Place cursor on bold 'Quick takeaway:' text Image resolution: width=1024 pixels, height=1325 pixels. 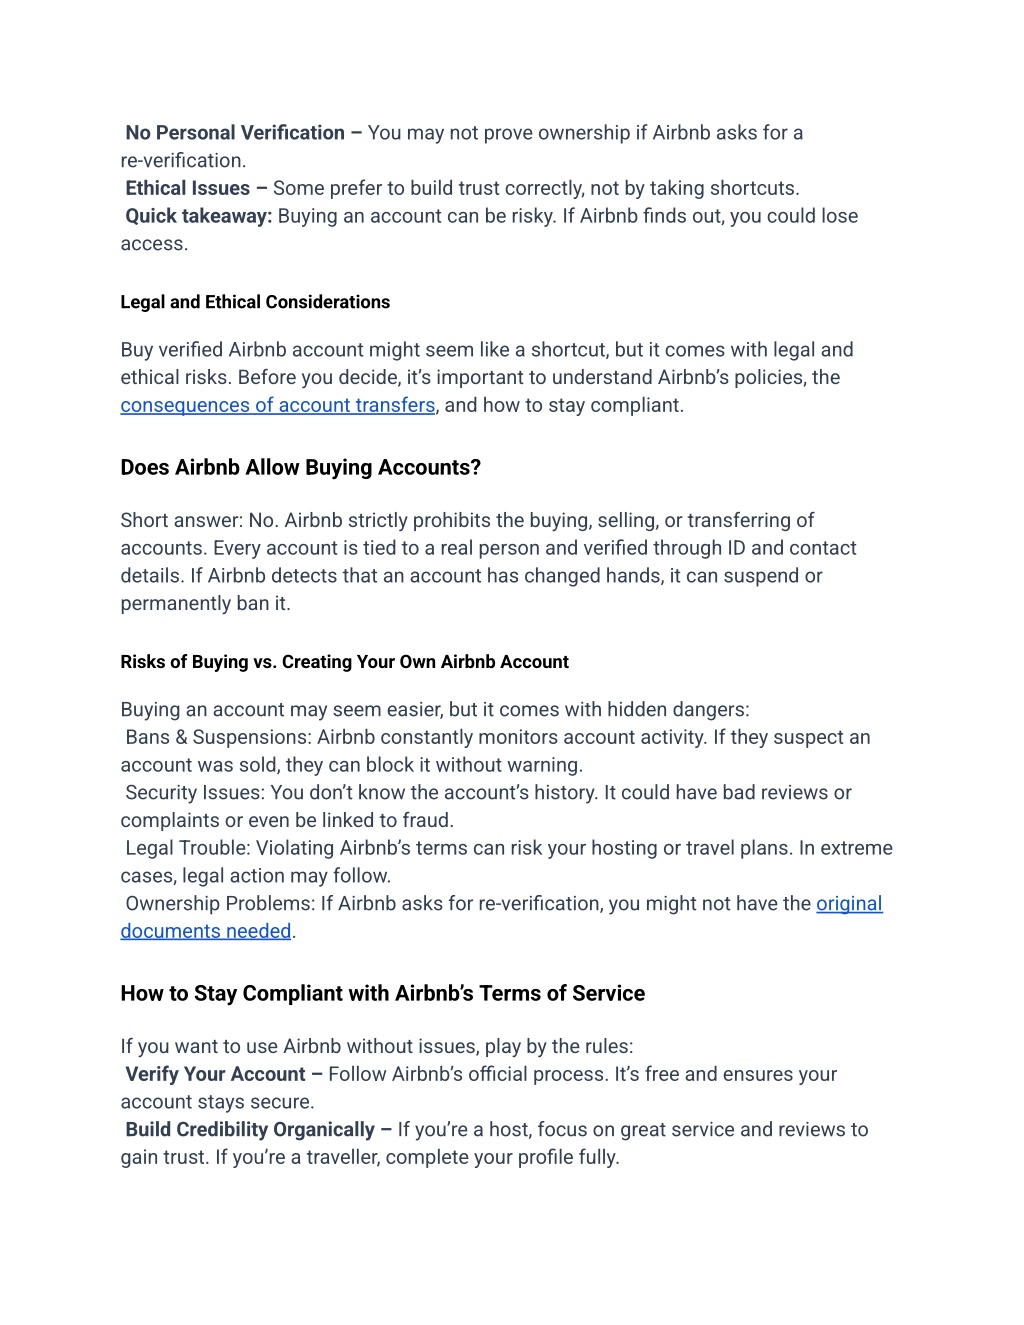coord(199,216)
